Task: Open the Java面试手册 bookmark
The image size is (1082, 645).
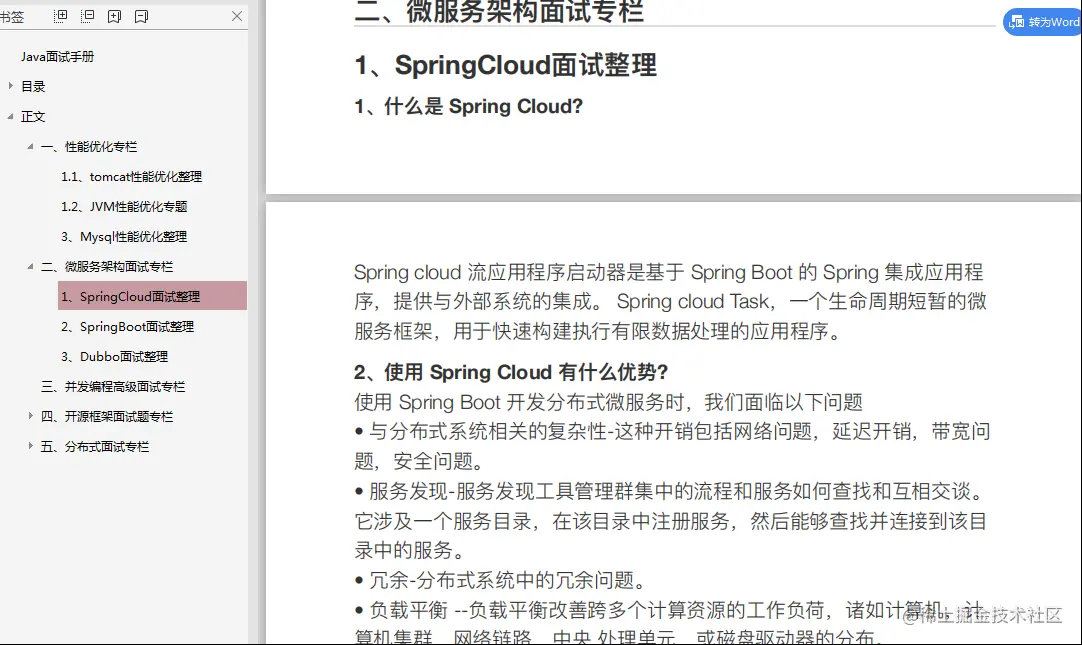Action: 57,57
